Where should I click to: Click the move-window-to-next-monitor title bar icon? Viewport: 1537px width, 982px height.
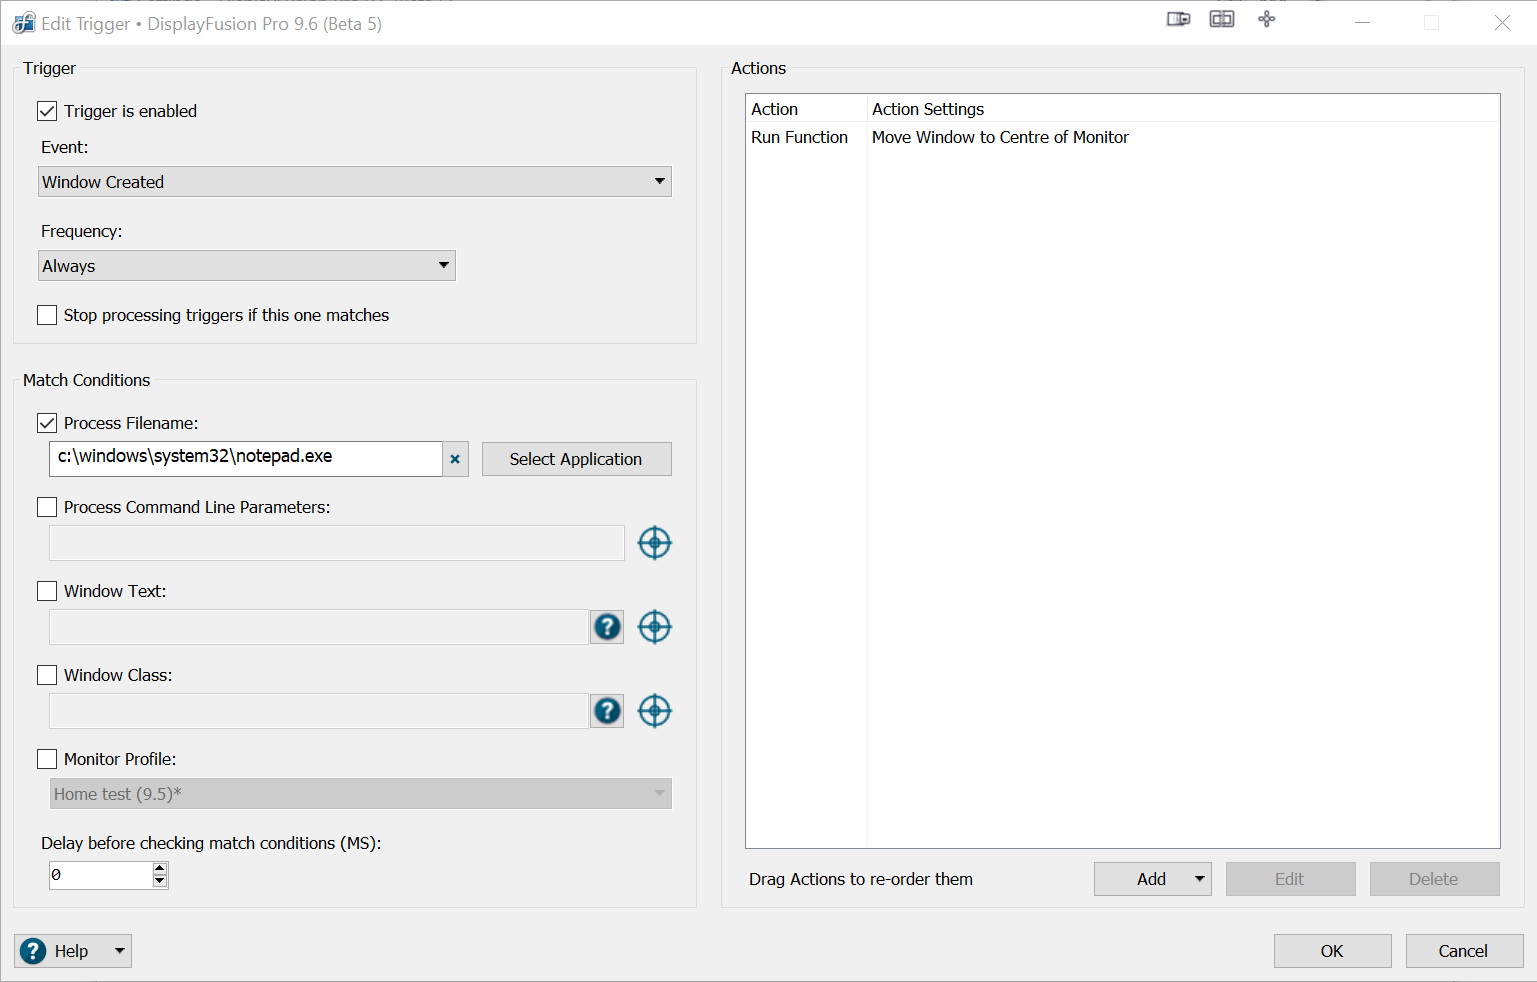[1178, 20]
